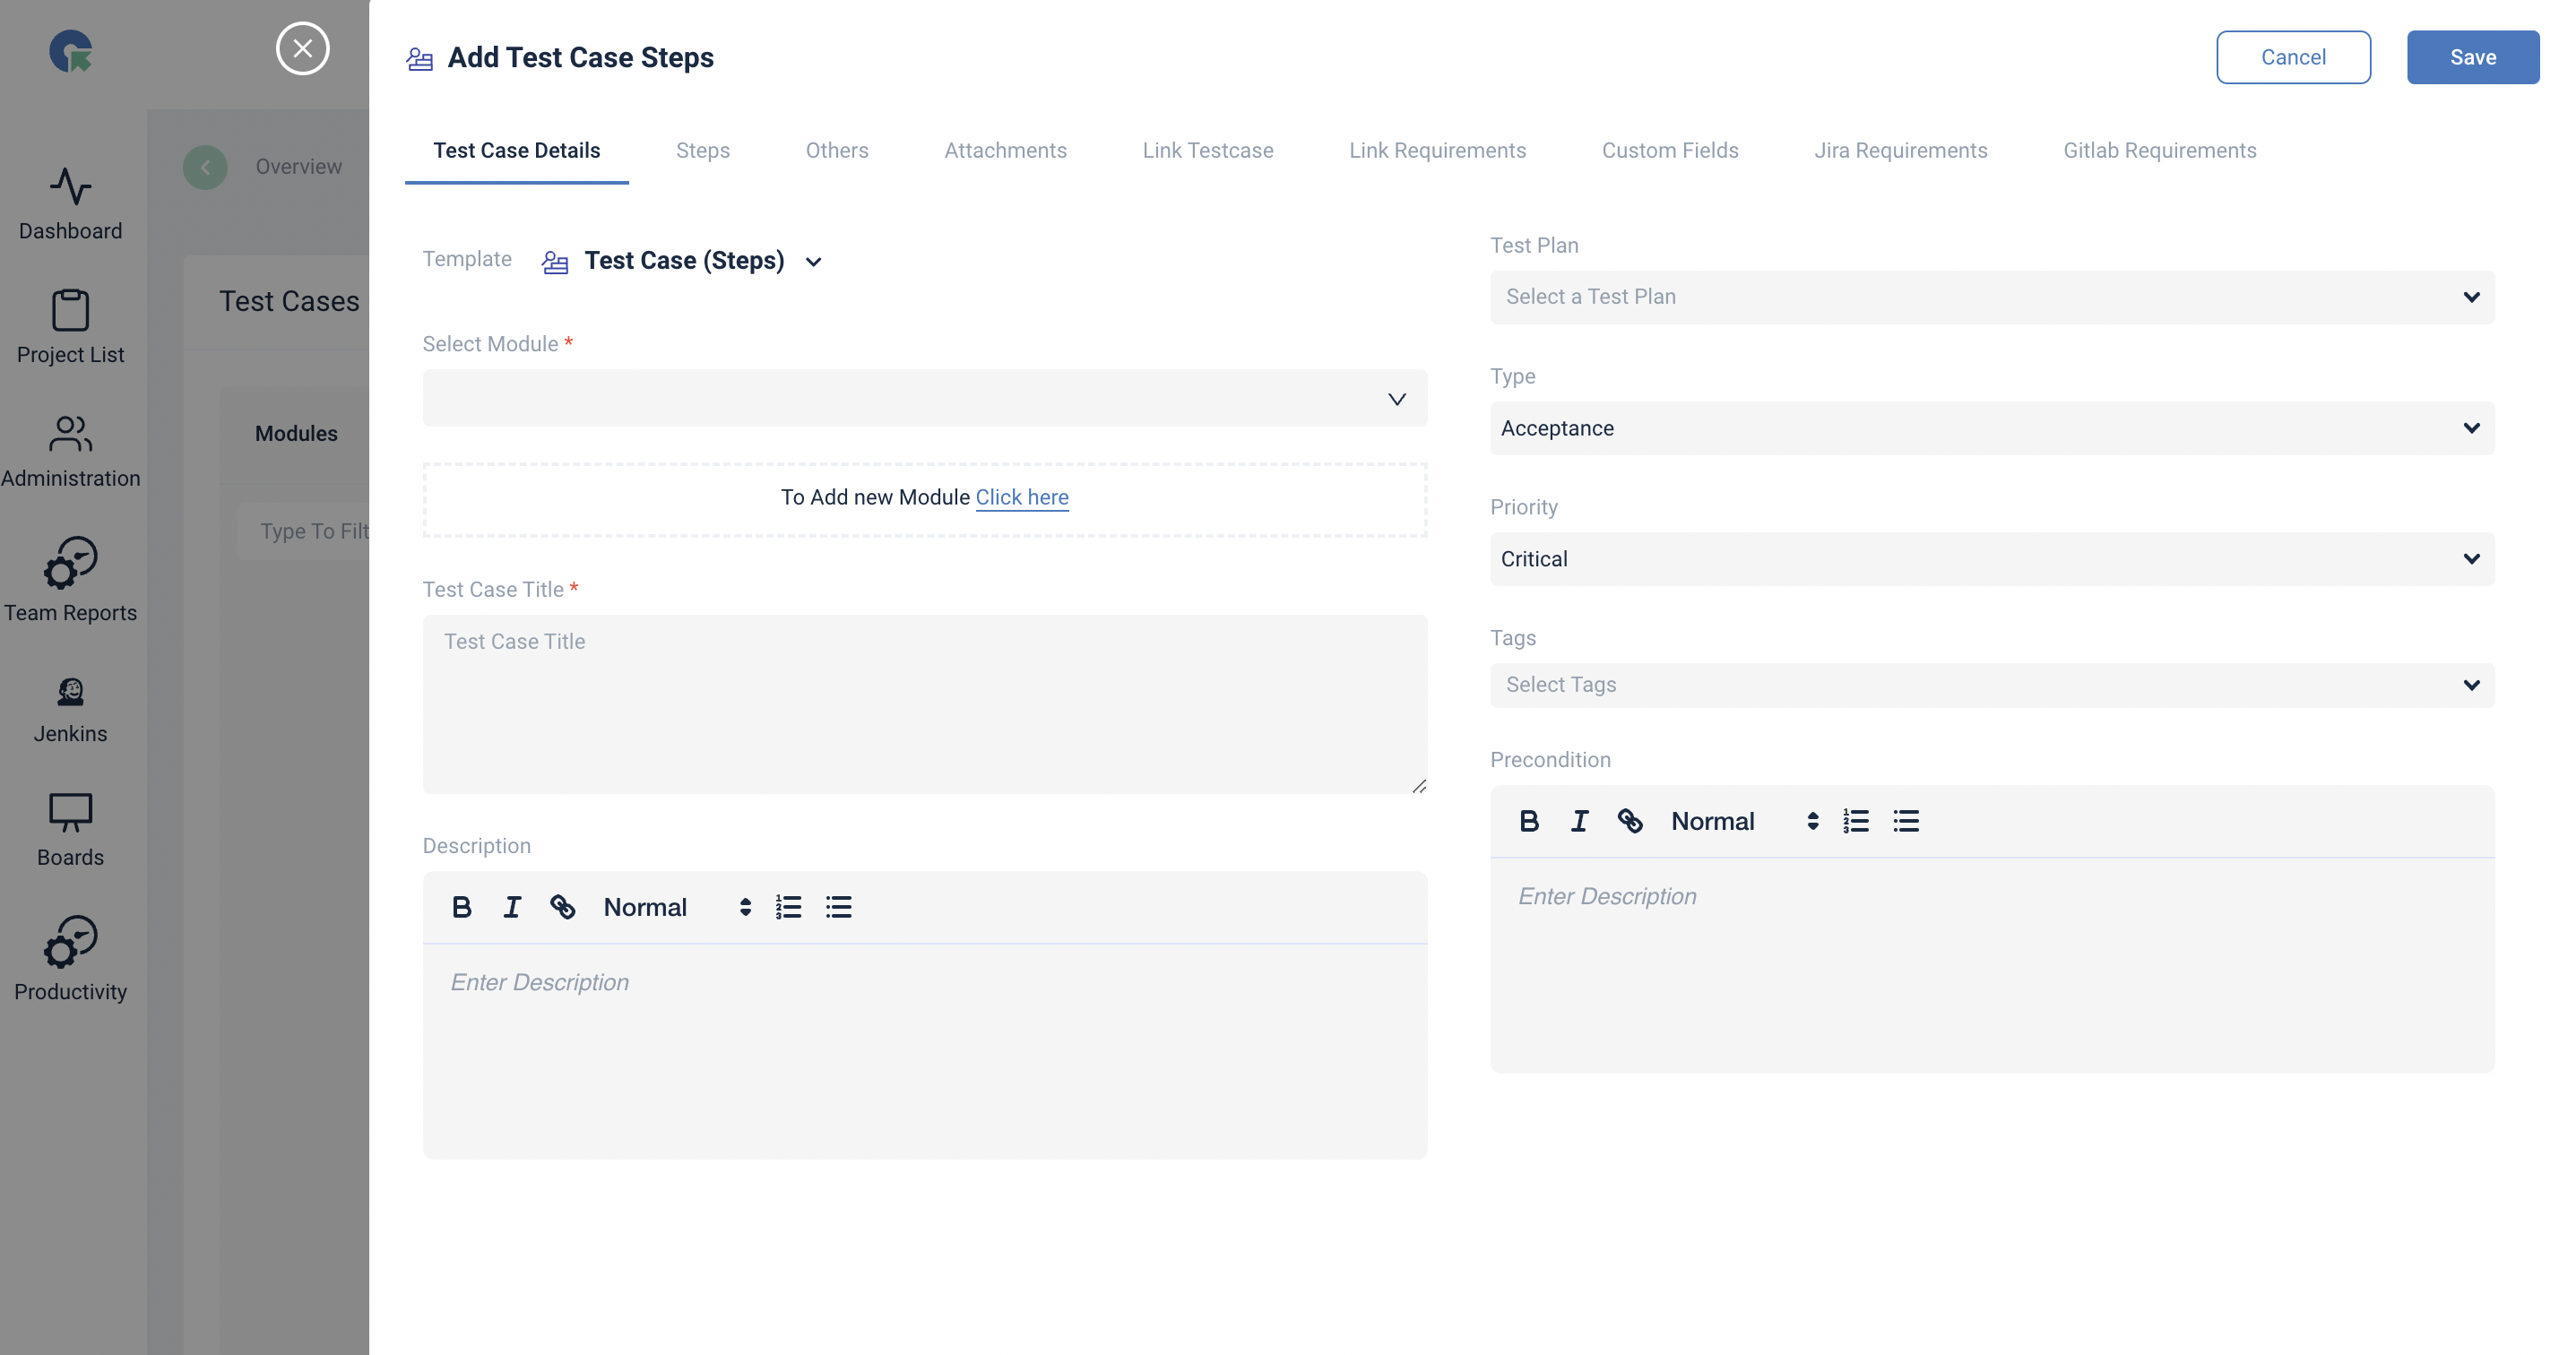Click the 'Click here' add module link
The width and height of the screenshot is (2576, 1355).
click(1021, 497)
